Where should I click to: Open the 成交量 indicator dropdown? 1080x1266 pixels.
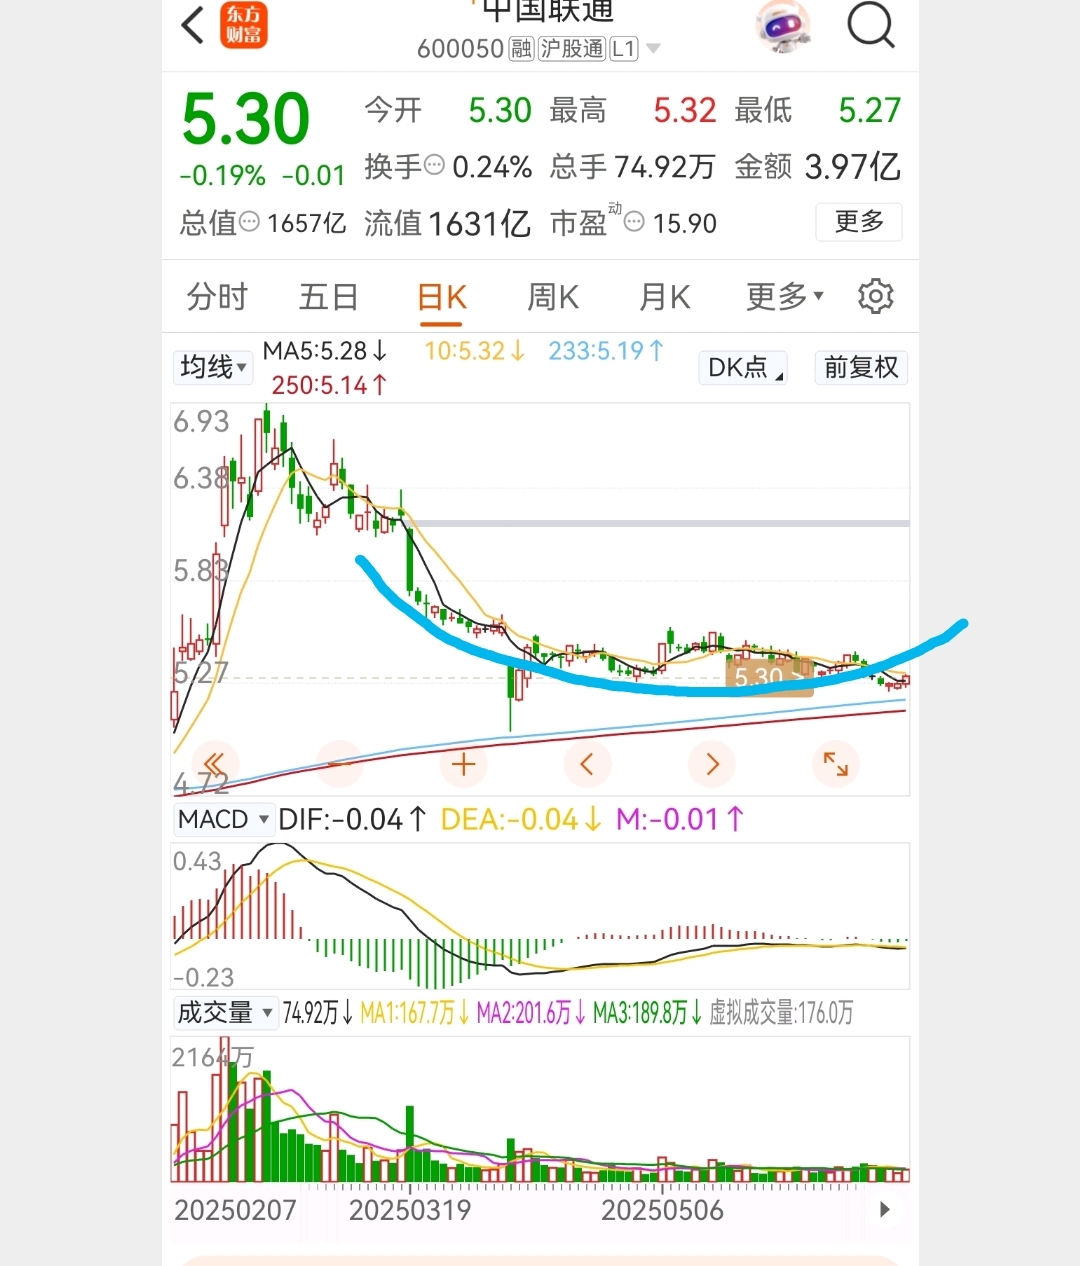[x=224, y=1013]
